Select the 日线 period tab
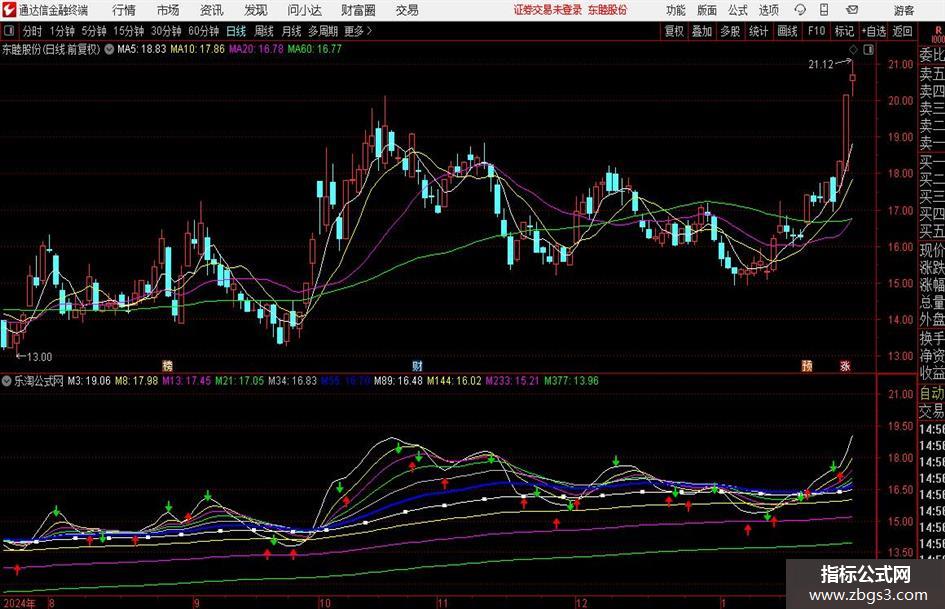The height and width of the screenshot is (609, 945). tap(236, 31)
